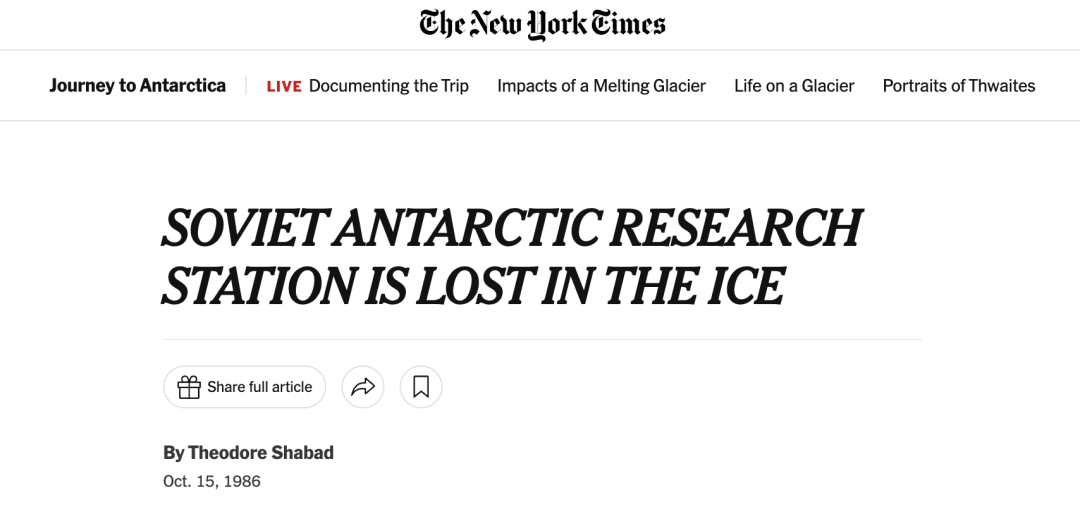
Task: Click author name Theodore Shabad
Action: tap(261, 453)
